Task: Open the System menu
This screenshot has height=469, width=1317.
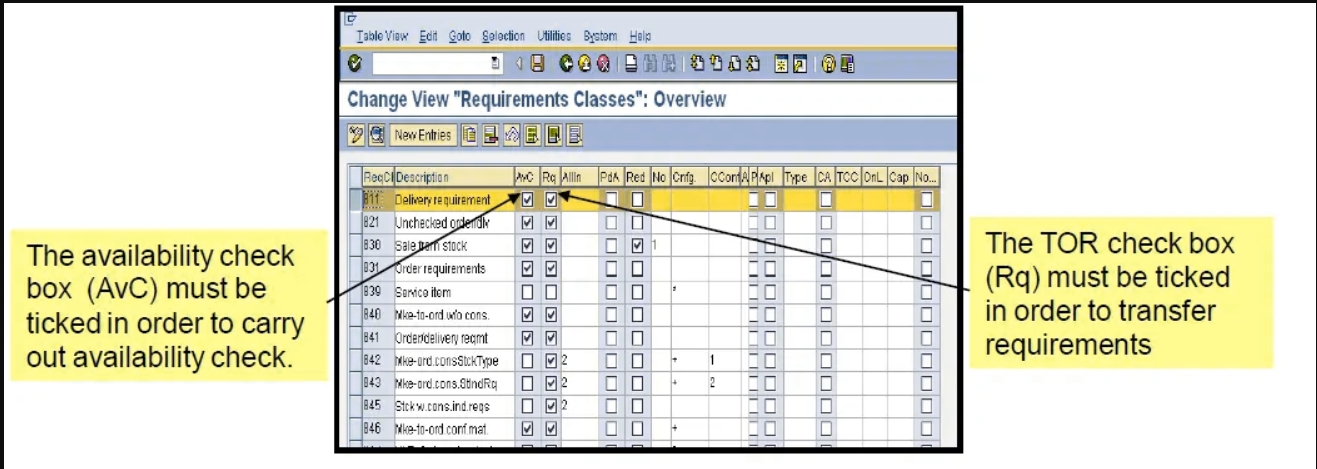Action: point(600,37)
